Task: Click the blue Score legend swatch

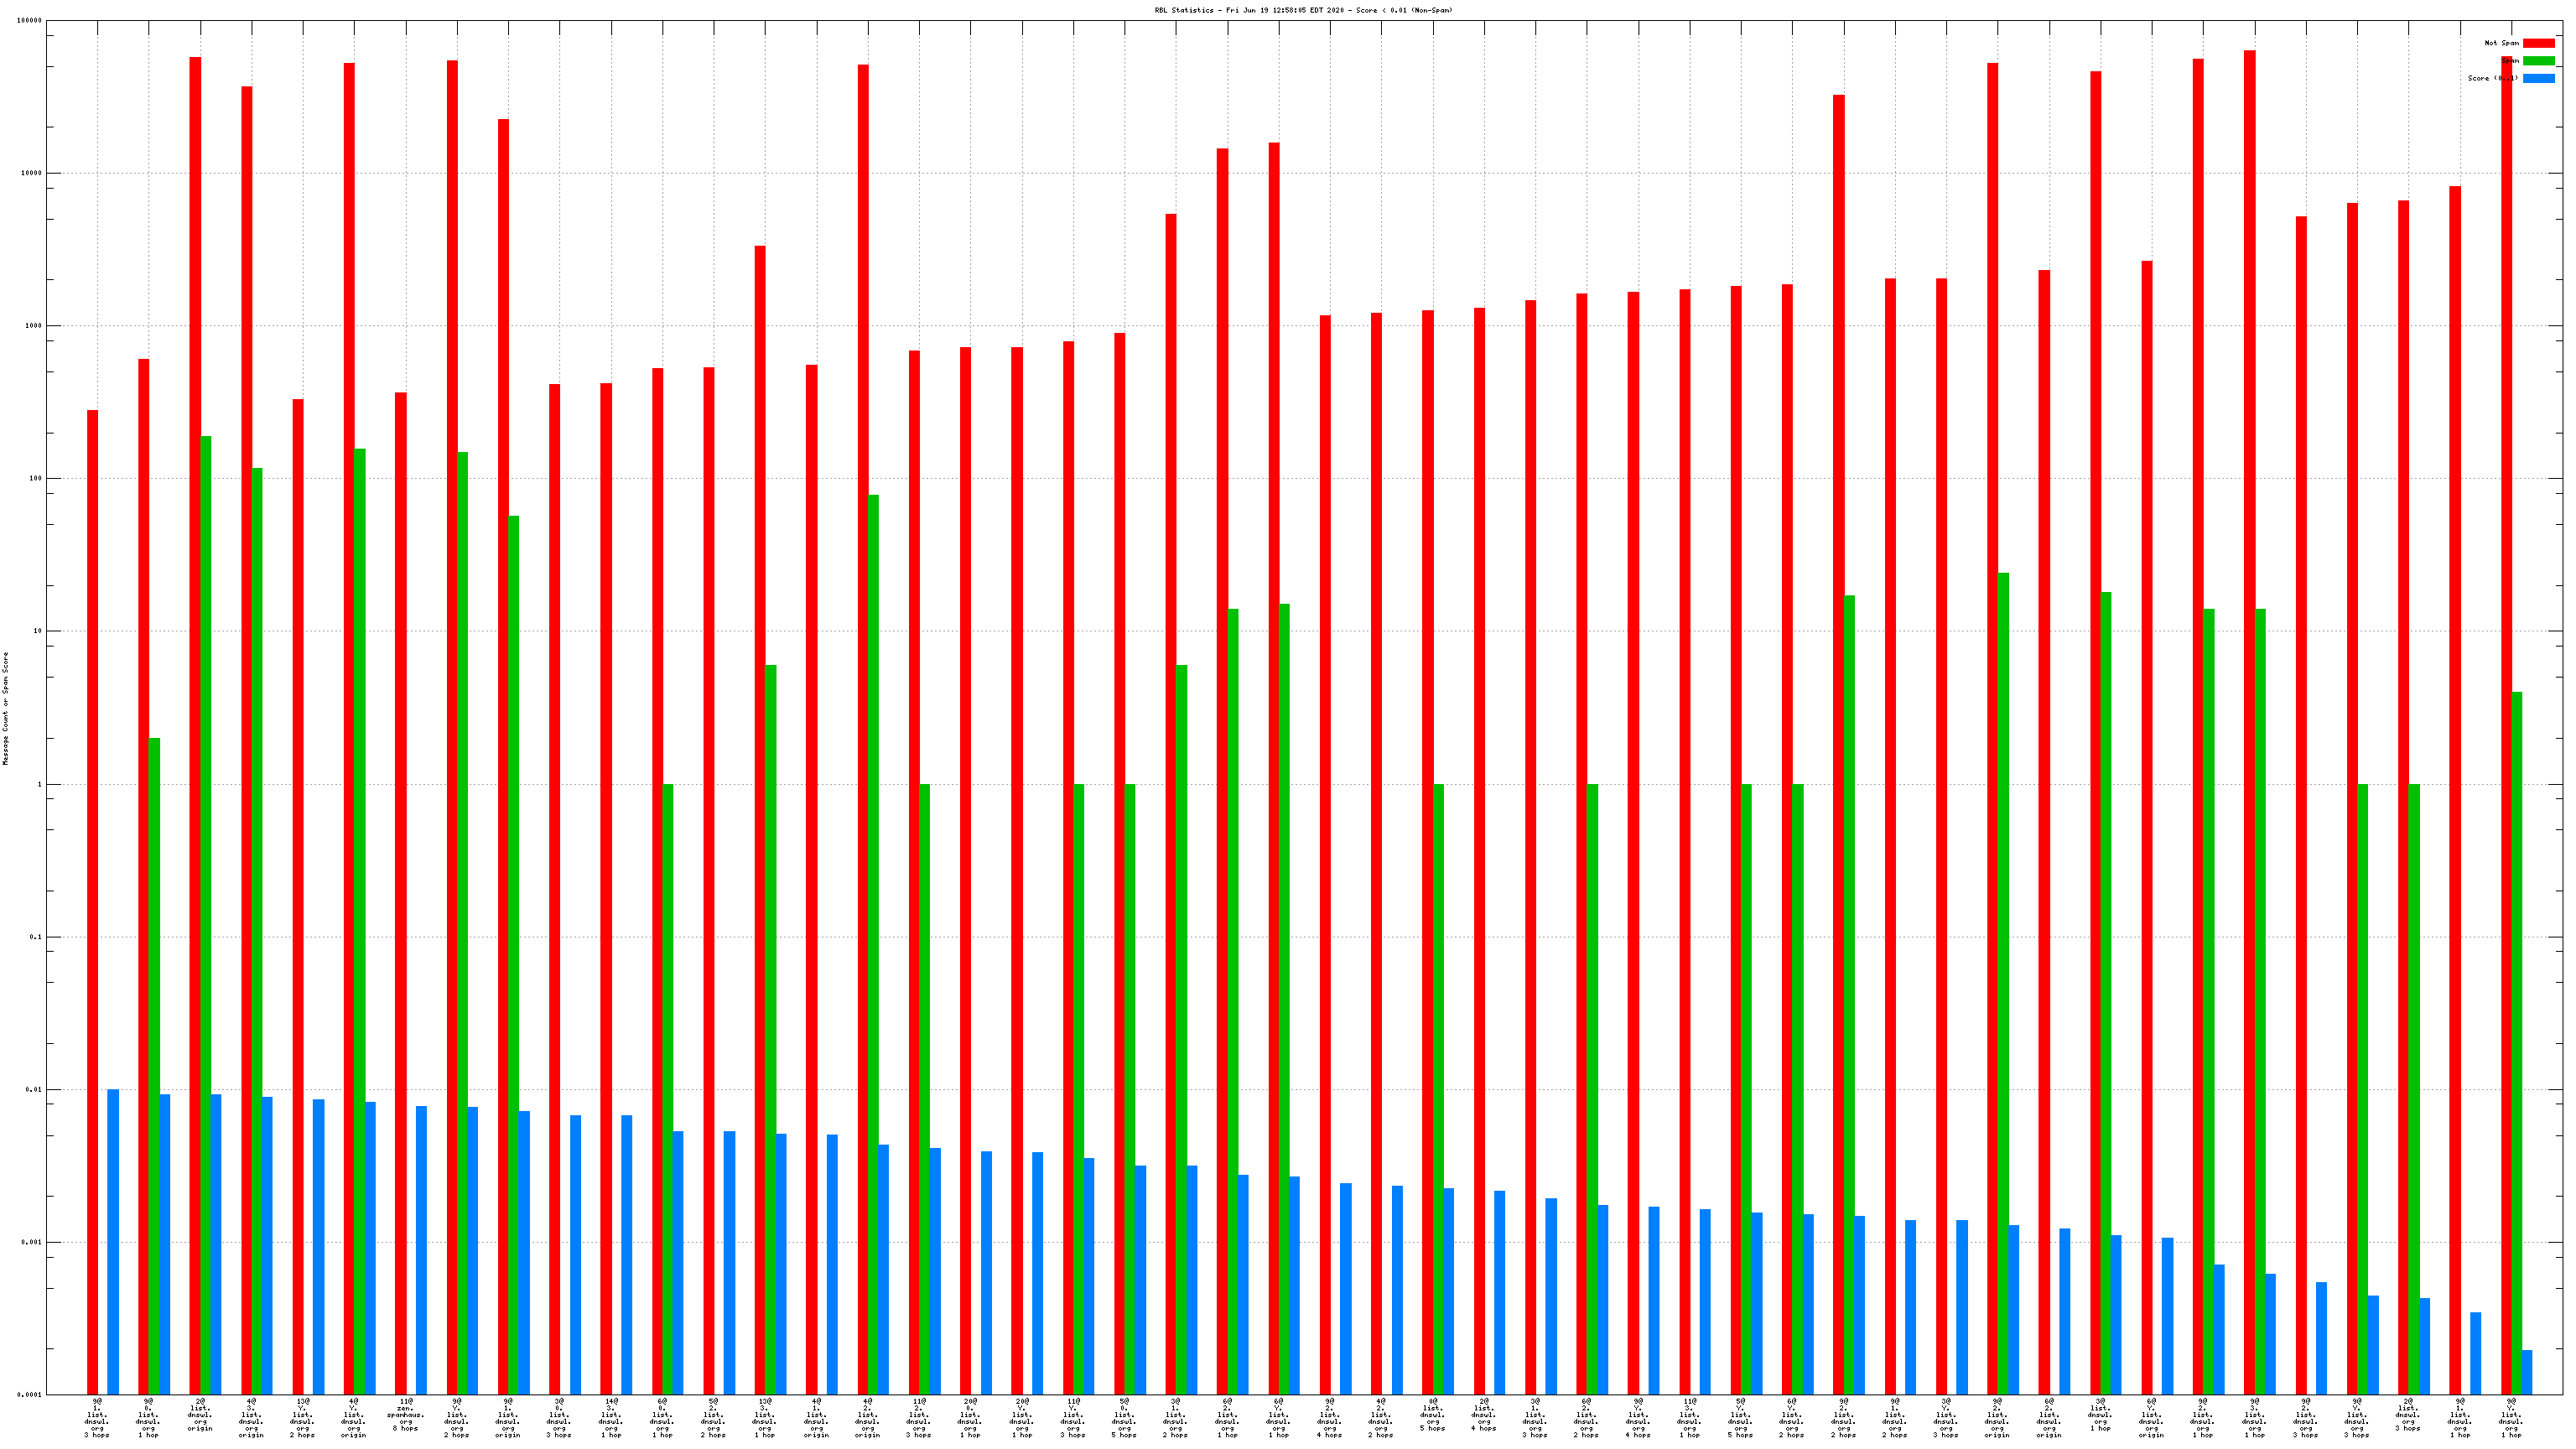Action: (x=2538, y=78)
